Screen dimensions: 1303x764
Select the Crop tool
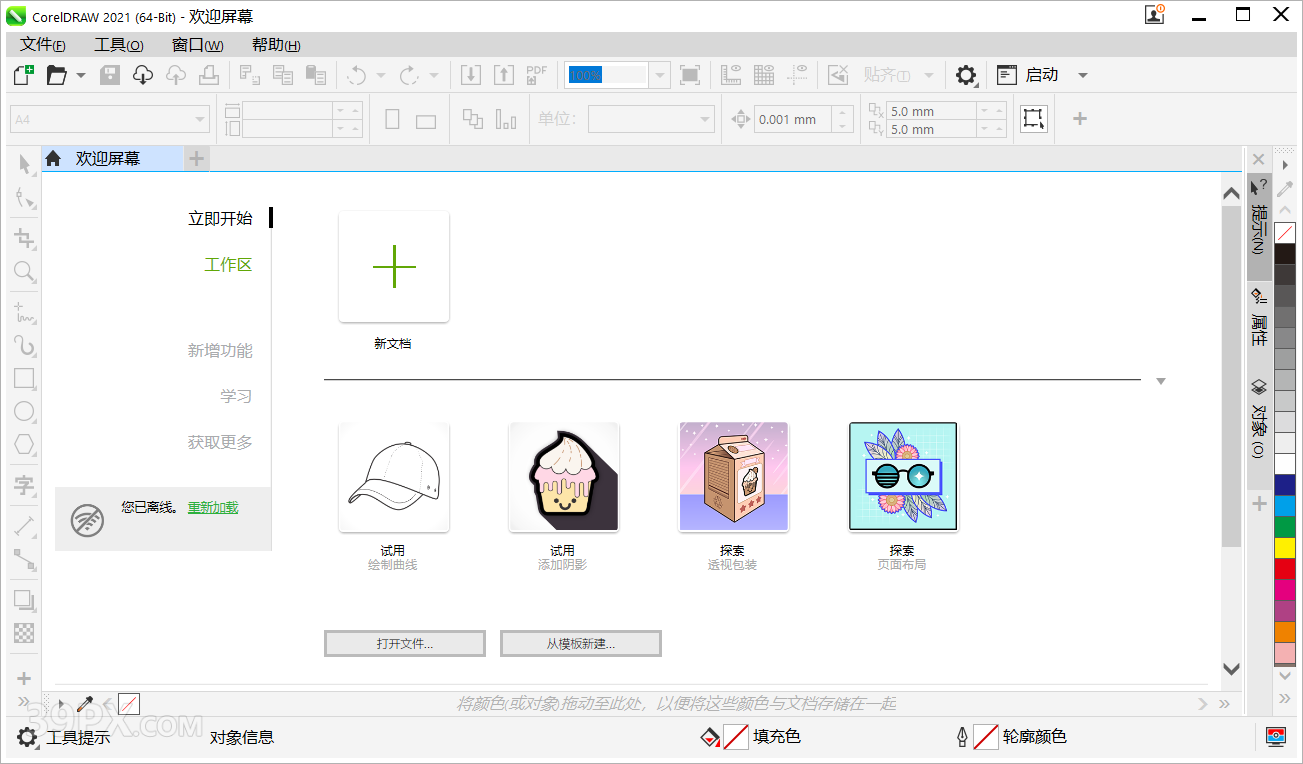(25, 238)
